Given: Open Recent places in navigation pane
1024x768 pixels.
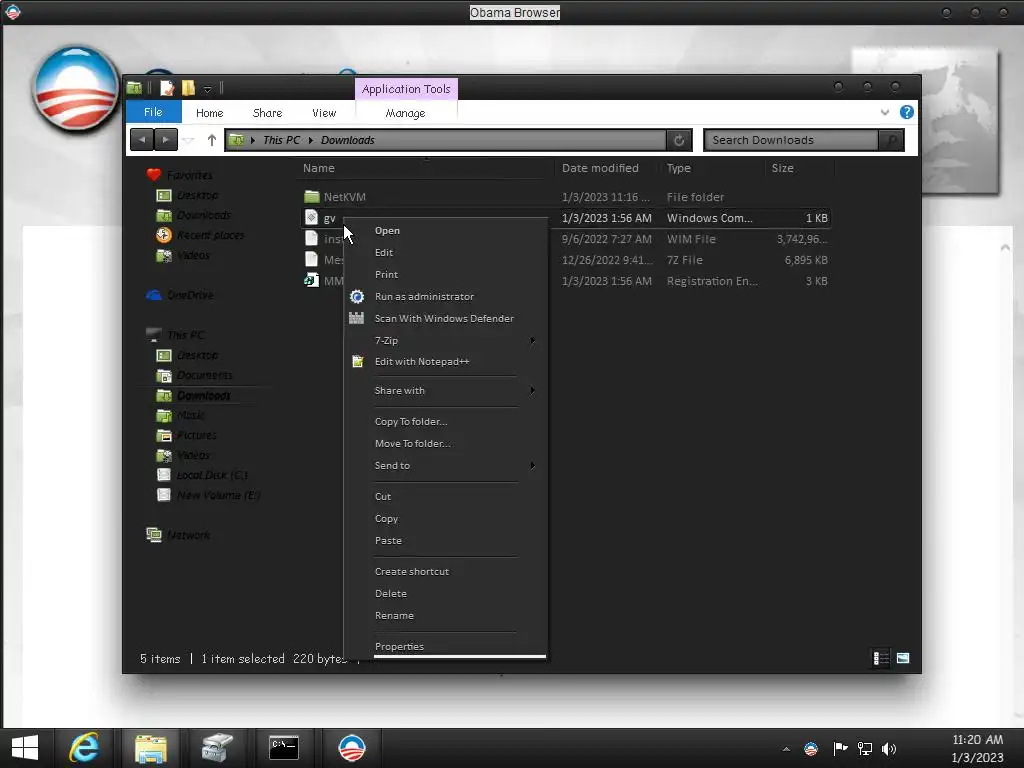Looking at the screenshot, I should pyautogui.click(x=210, y=235).
